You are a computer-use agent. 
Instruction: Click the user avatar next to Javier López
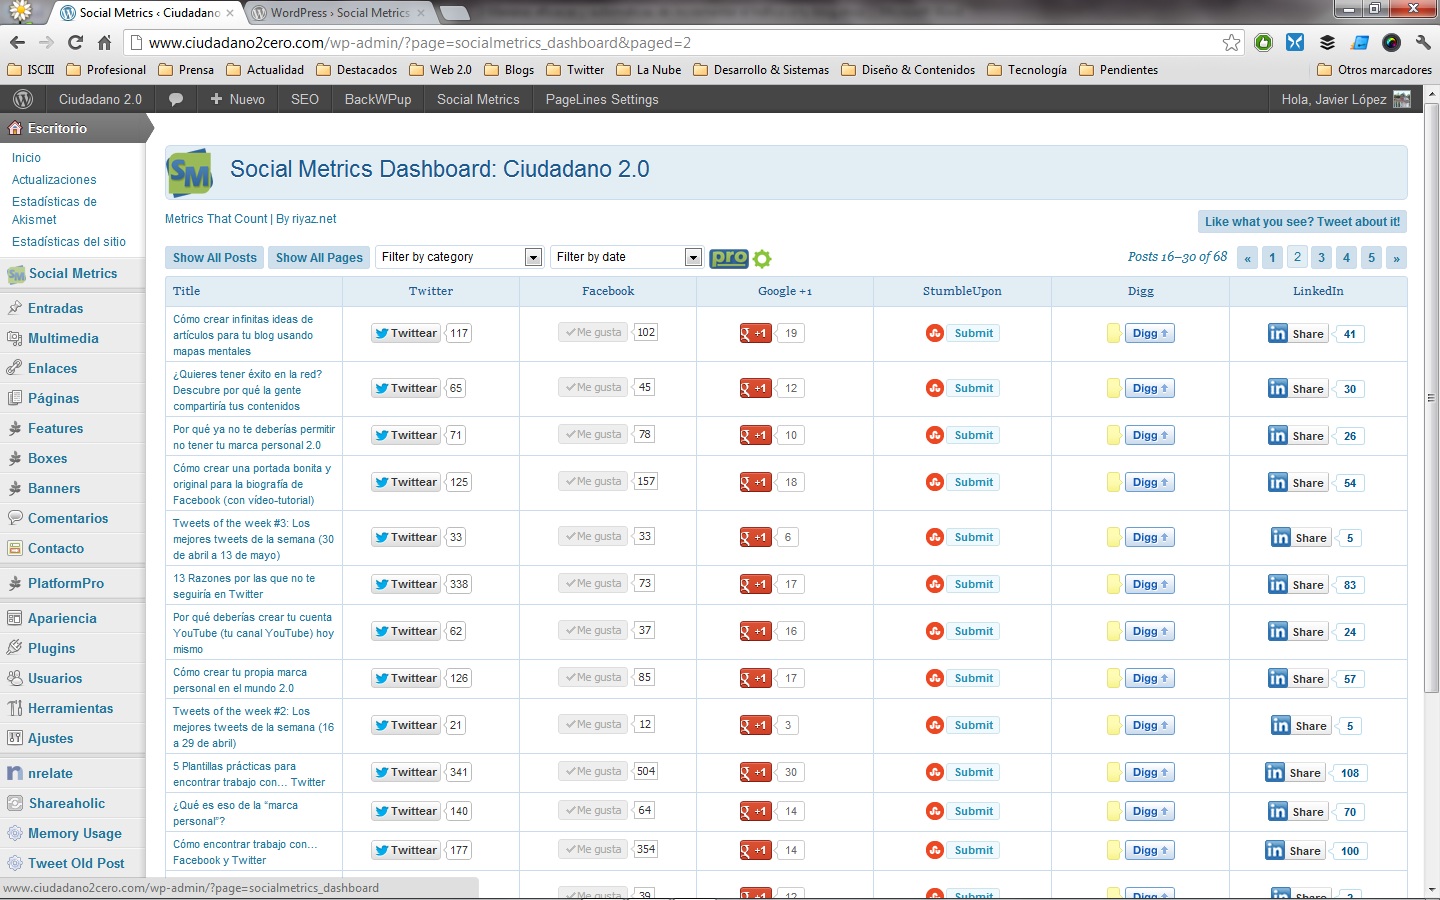[x=1402, y=99]
